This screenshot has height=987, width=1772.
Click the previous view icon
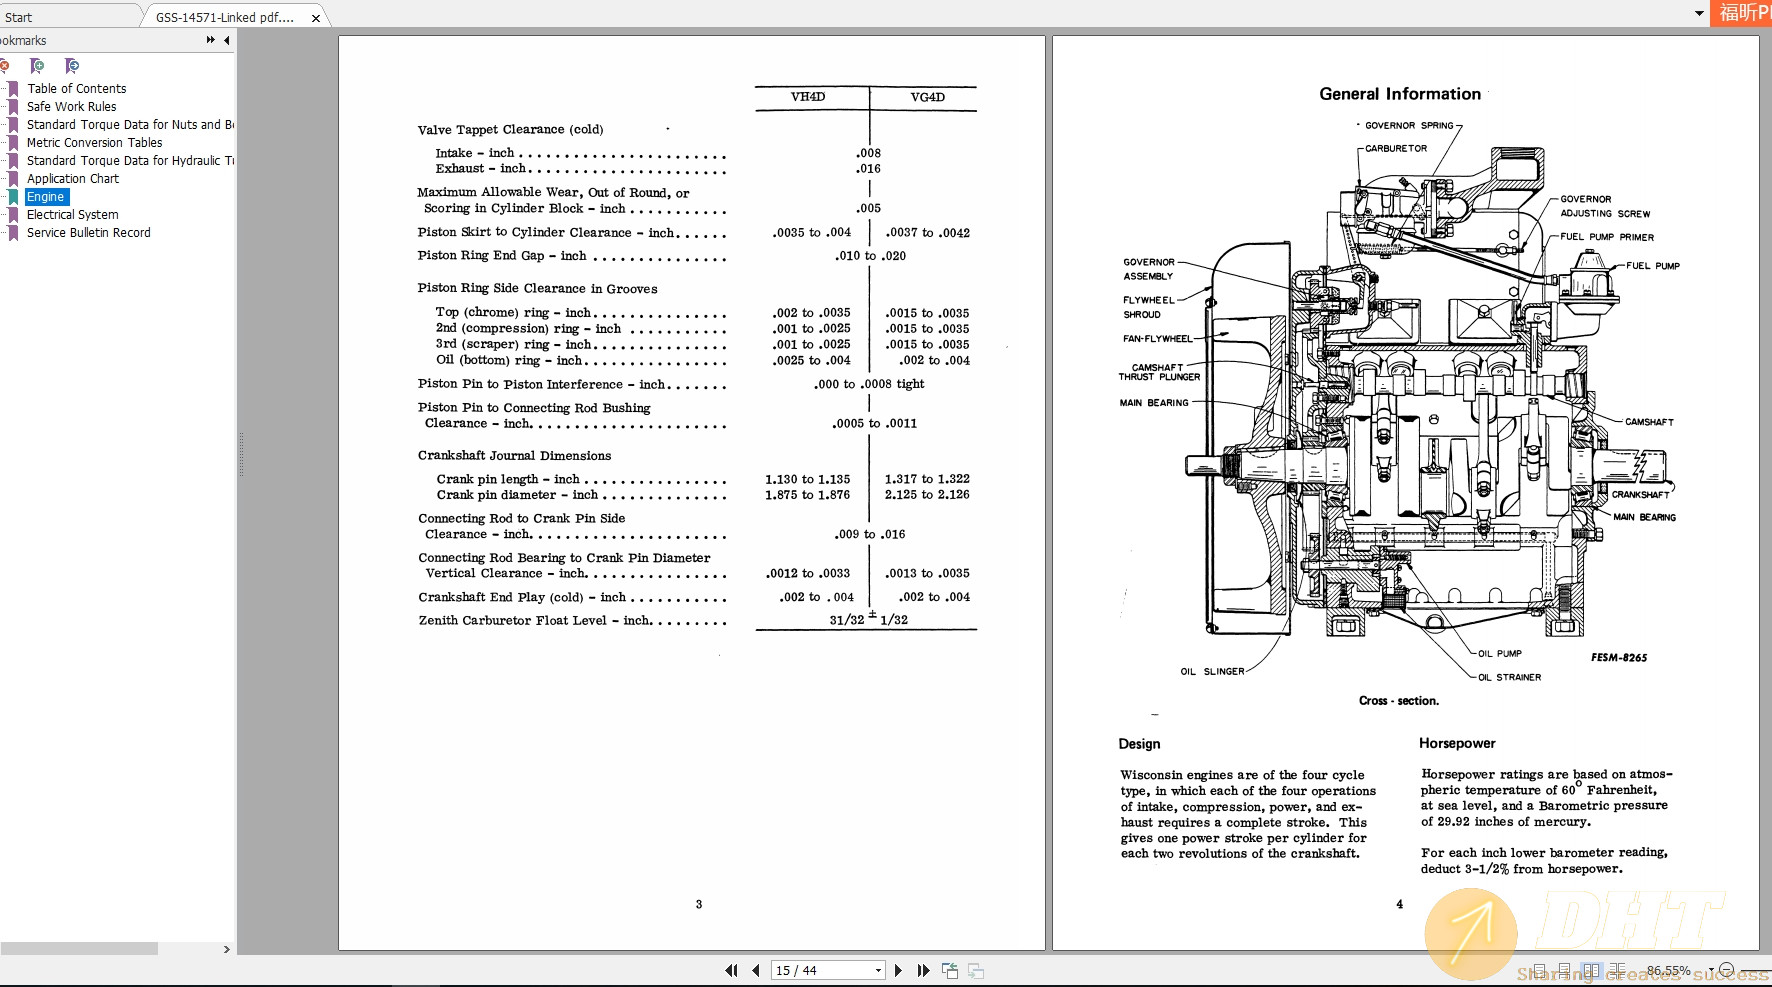click(x=950, y=970)
